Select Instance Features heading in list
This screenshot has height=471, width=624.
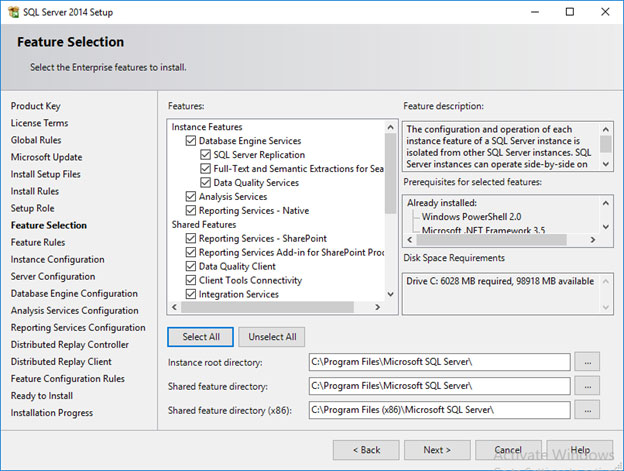(x=207, y=127)
